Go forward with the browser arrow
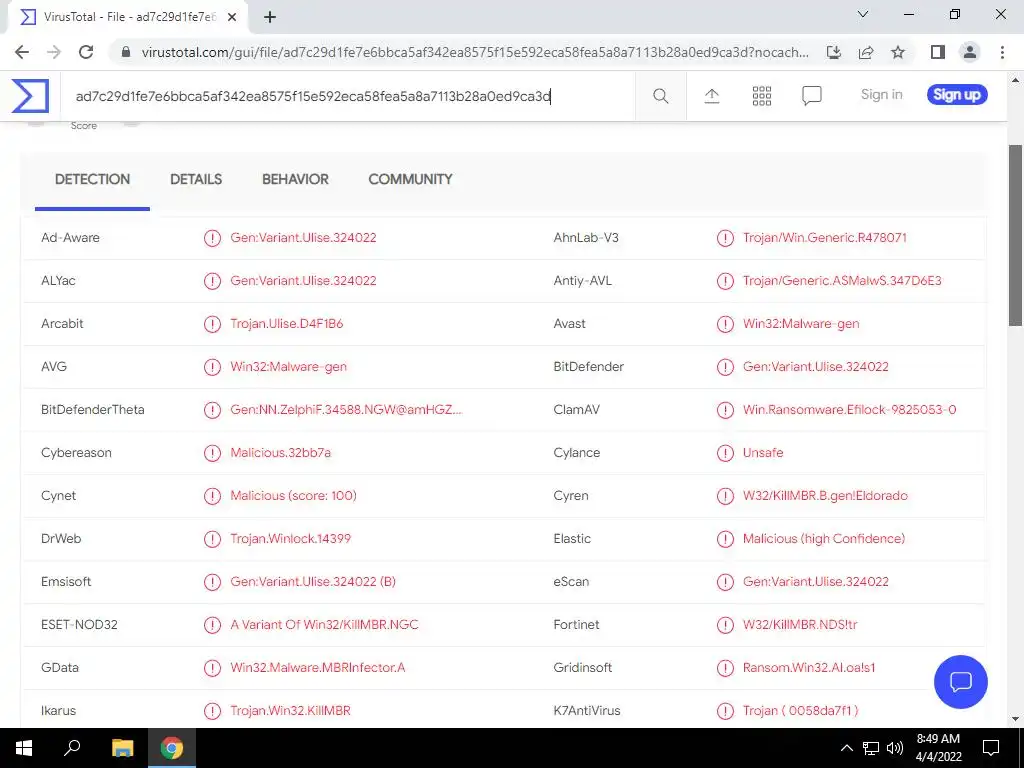The image size is (1024, 768). (x=54, y=52)
